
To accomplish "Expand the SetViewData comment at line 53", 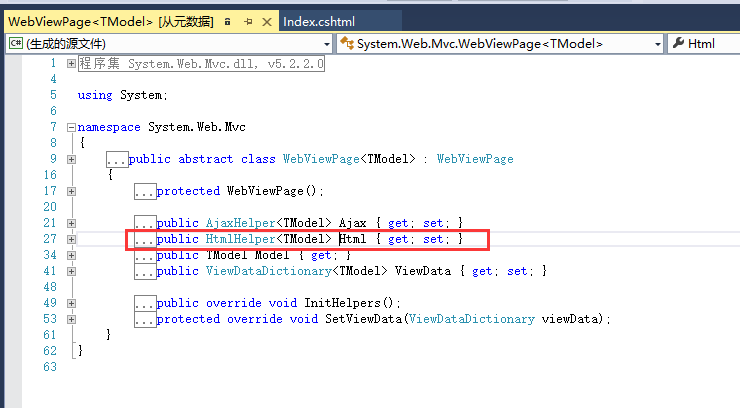I will (71, 320).
